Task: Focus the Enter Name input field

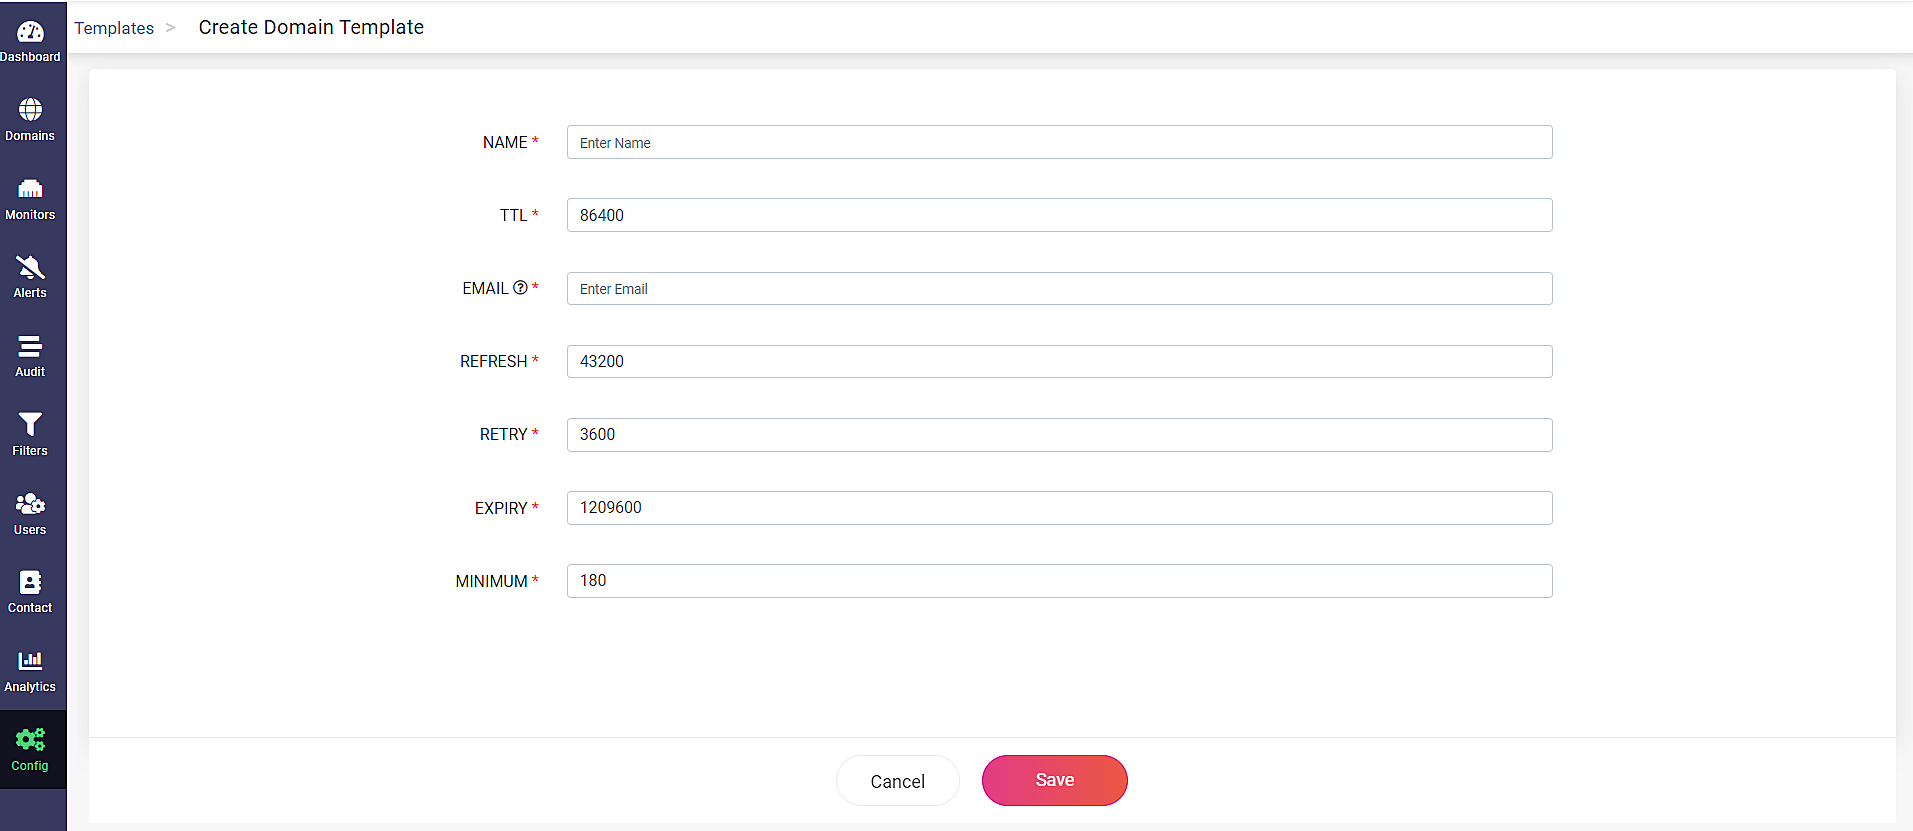Action: tap(1059, 142)
